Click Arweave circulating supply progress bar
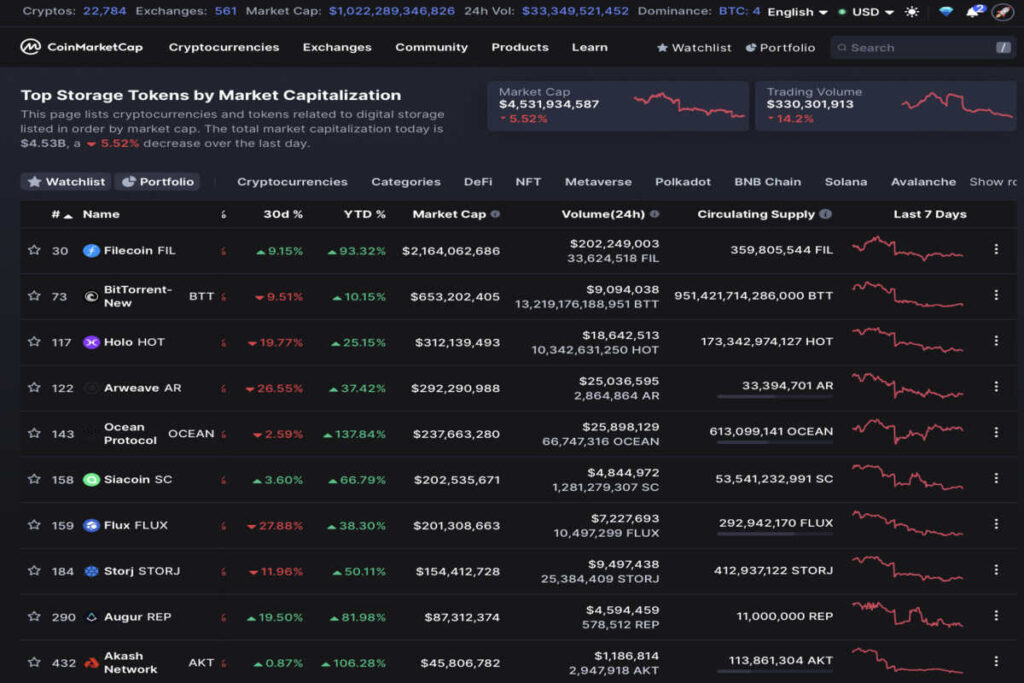1024x683 pixels. tap(775, 396)
